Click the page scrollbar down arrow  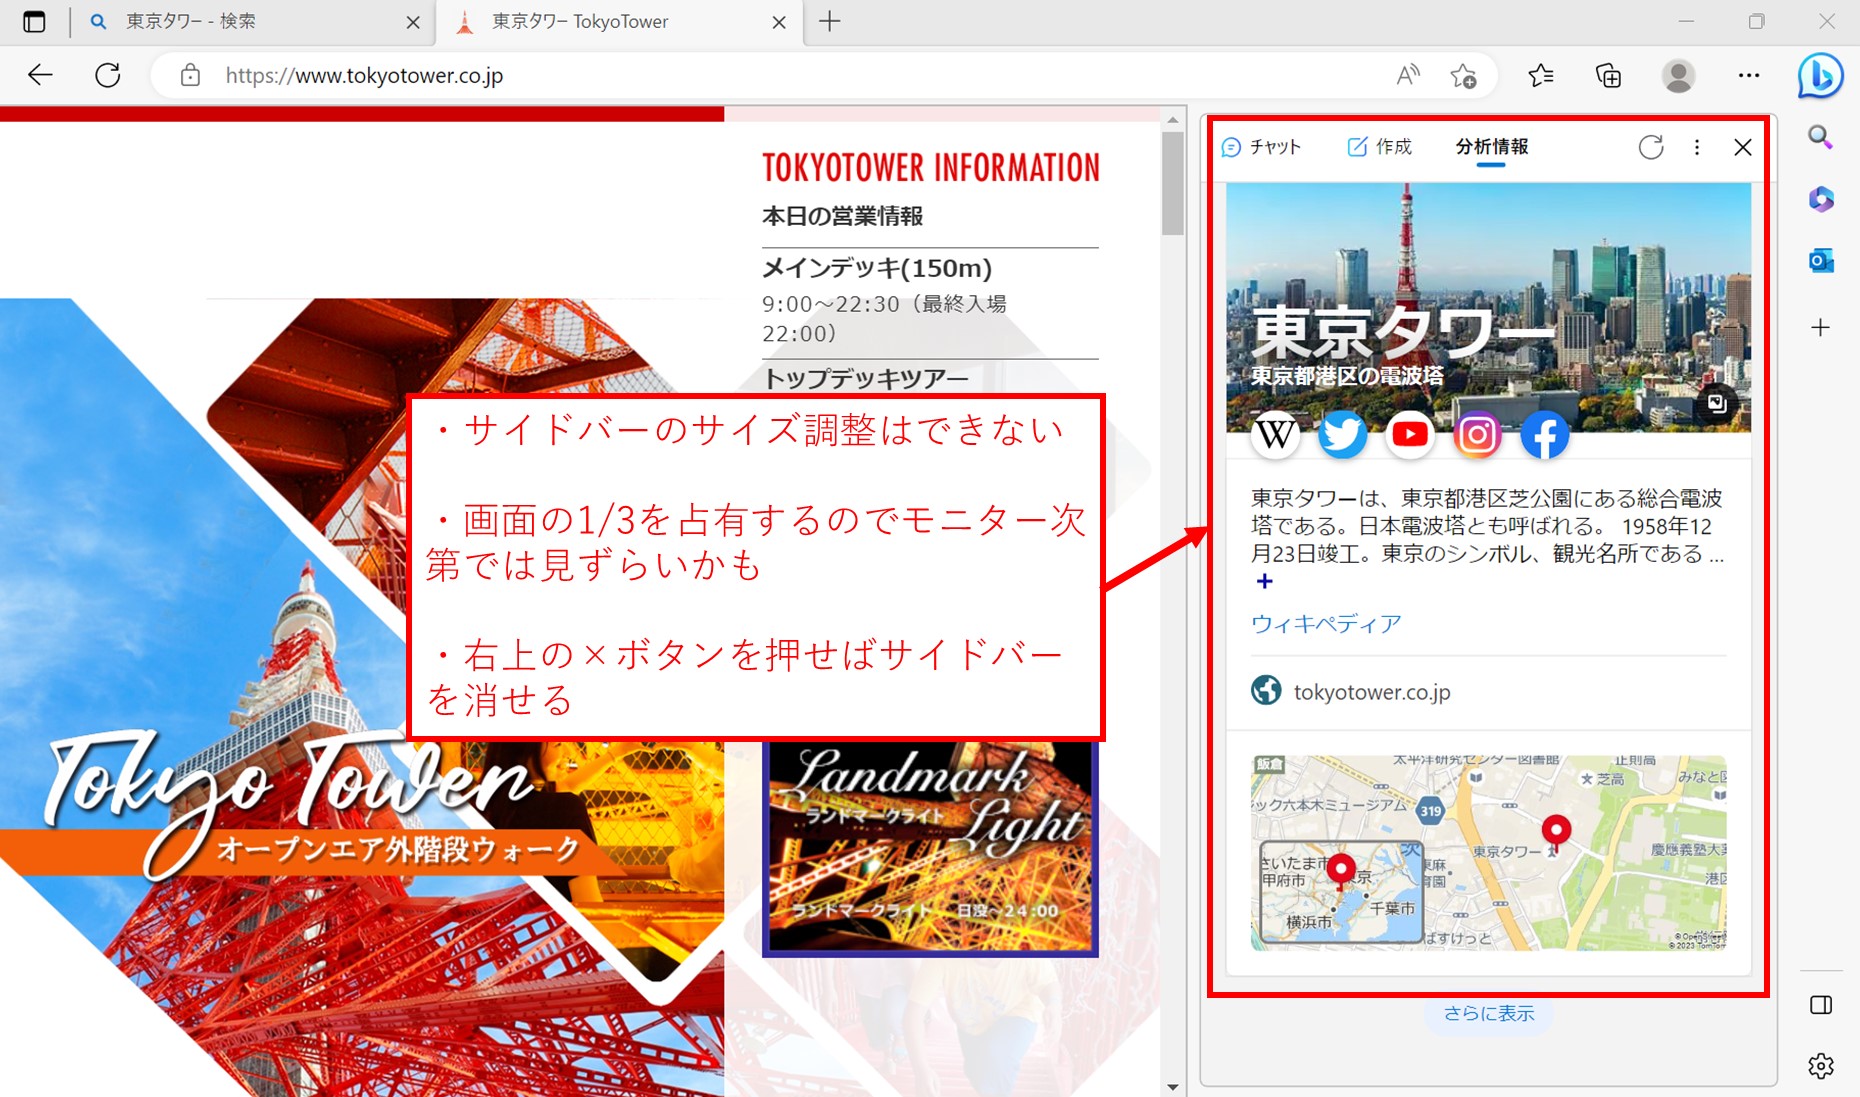[1173, 1087]
